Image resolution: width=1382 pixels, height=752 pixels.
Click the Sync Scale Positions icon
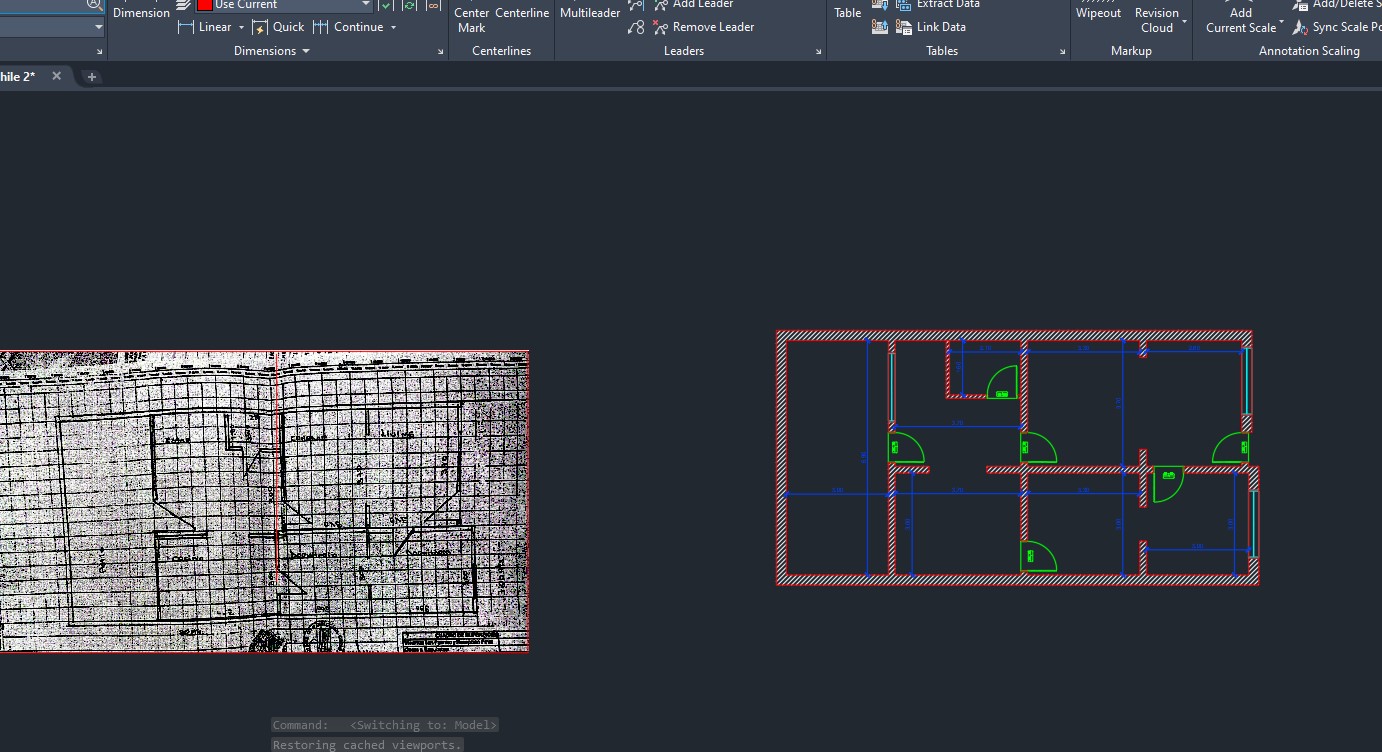[x=1300, y=27]
